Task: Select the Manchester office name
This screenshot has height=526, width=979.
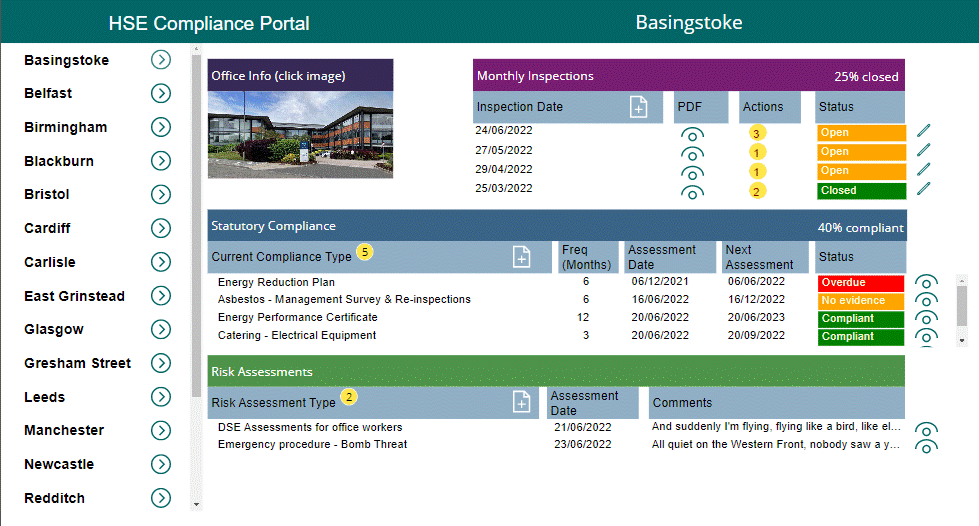Action: pyautogui.click(x=64, y=430)
